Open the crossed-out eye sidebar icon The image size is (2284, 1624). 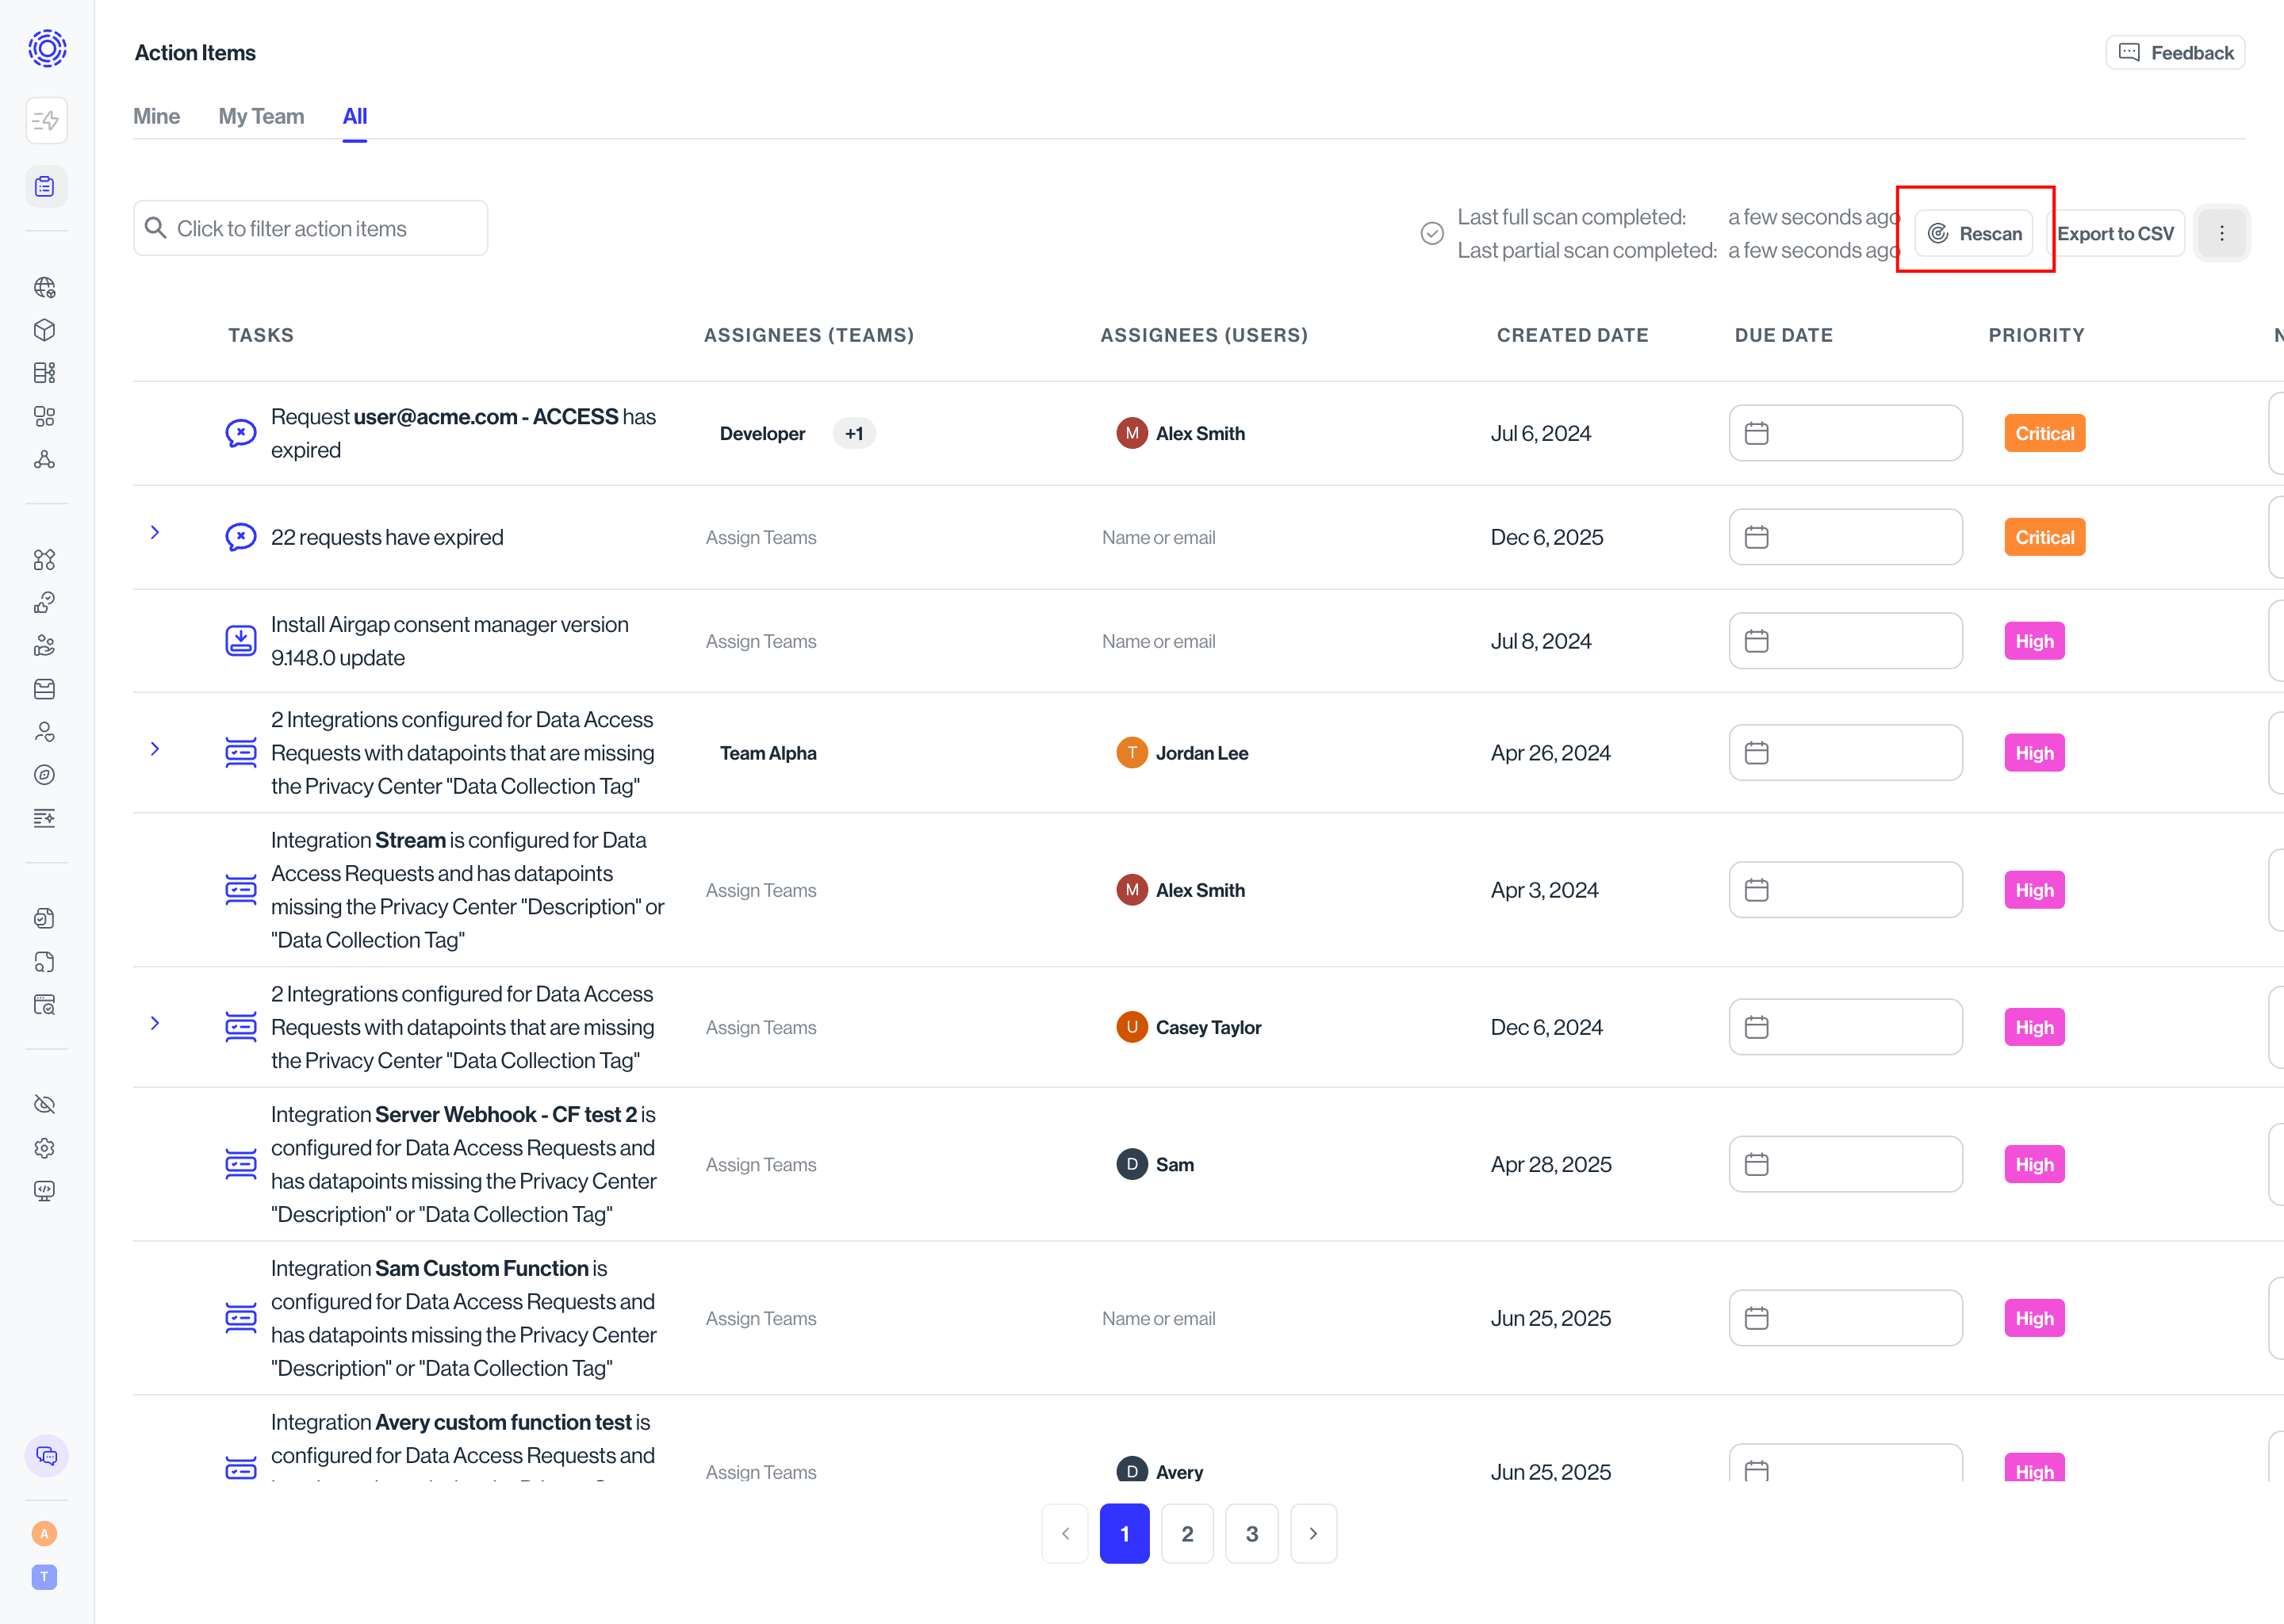click(44, 1105)
